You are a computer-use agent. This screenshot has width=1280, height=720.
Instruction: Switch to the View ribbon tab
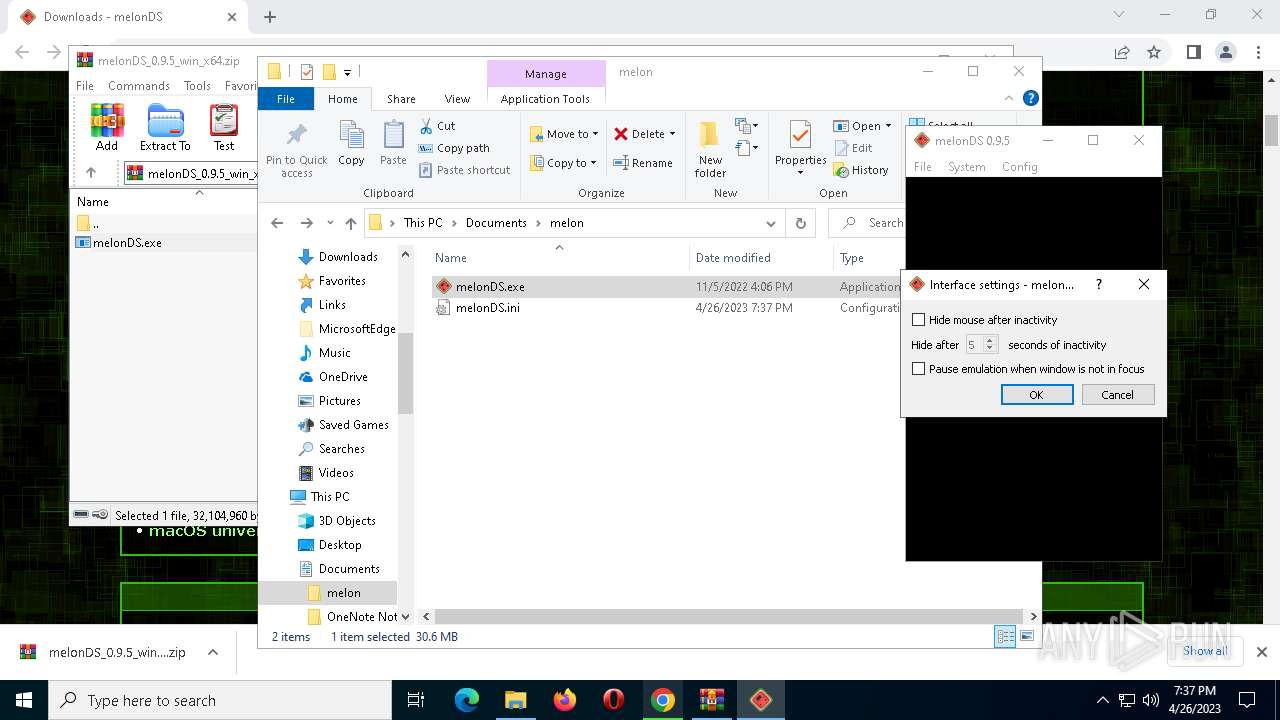click(x=457, y=99)
